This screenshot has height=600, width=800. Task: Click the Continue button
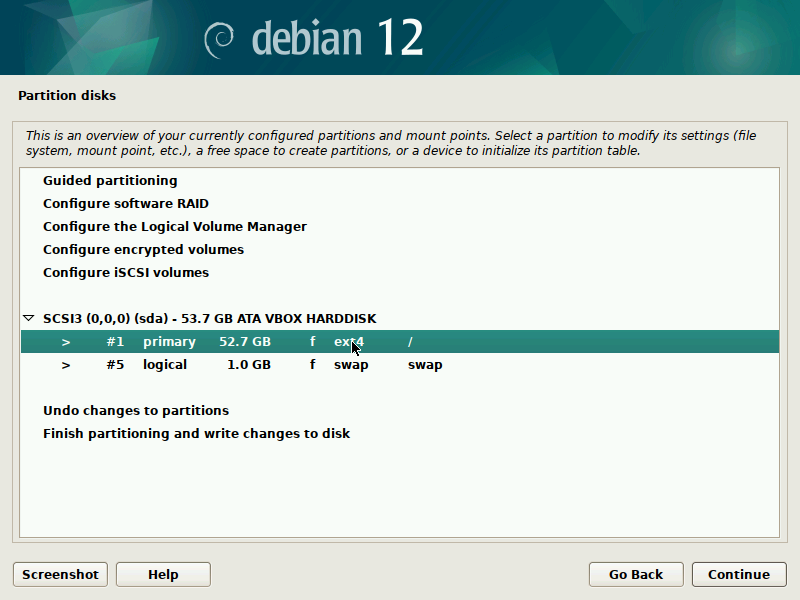[x=739, y=574]
